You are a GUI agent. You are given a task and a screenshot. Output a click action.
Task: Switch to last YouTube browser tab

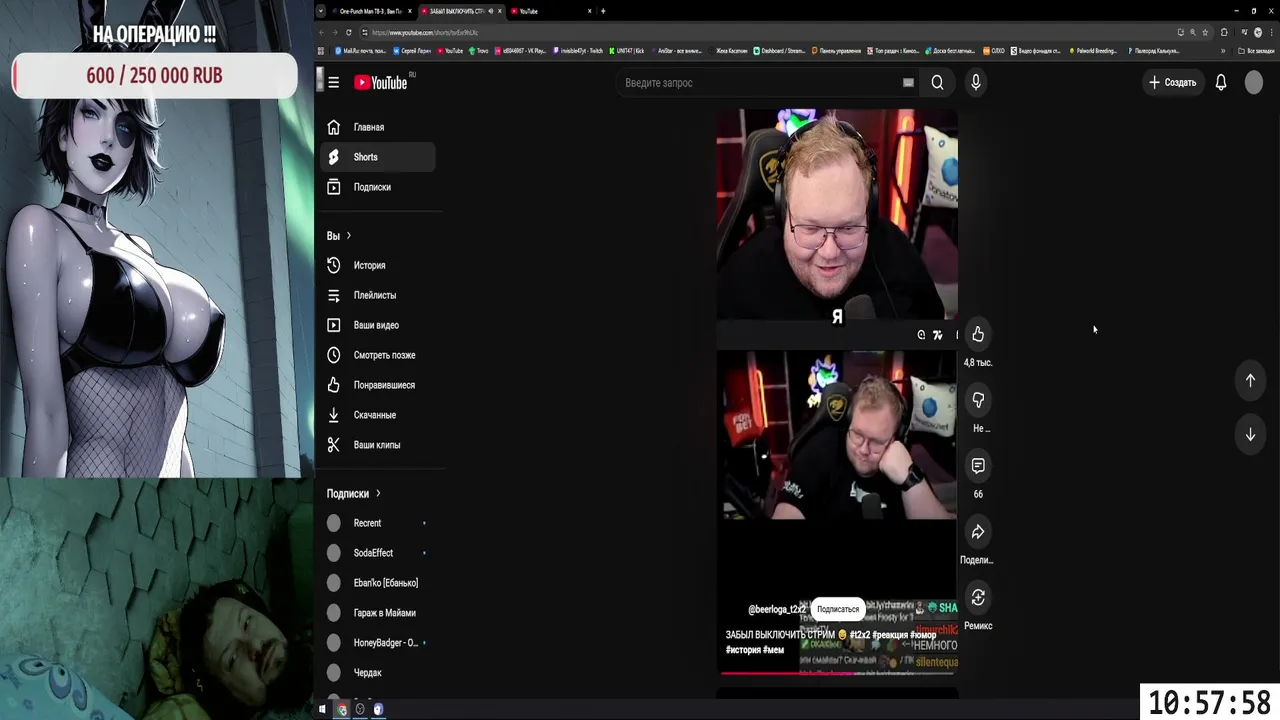(x=551, y=11)
